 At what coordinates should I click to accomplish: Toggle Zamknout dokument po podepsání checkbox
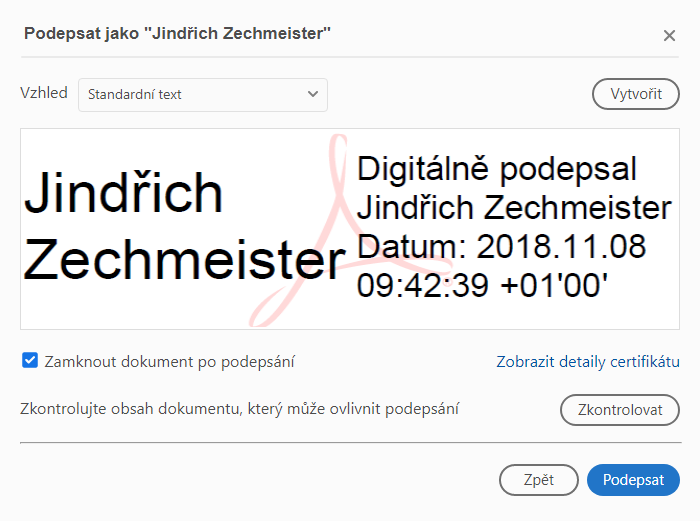click(x=30, y=360)
